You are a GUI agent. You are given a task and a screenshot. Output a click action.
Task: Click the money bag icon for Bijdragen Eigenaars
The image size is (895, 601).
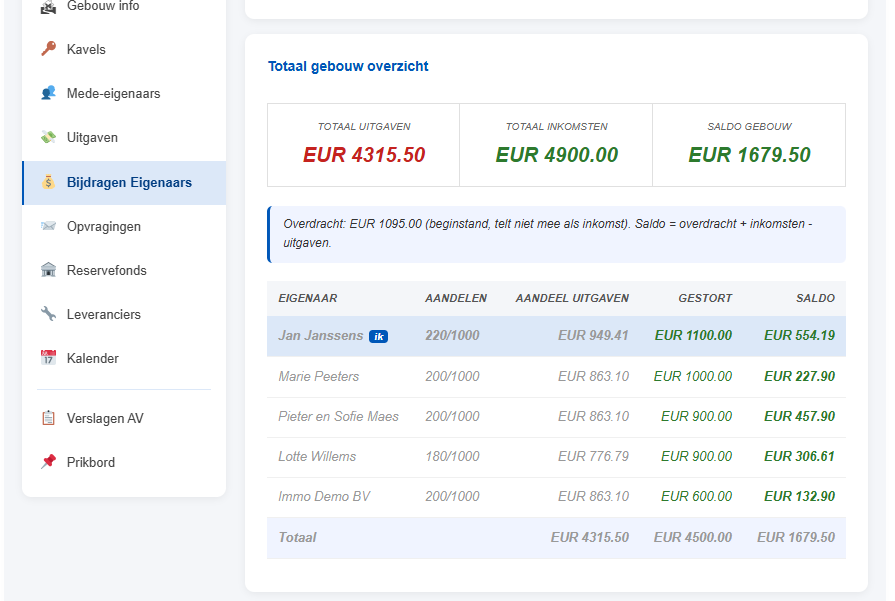pos(49,182)
